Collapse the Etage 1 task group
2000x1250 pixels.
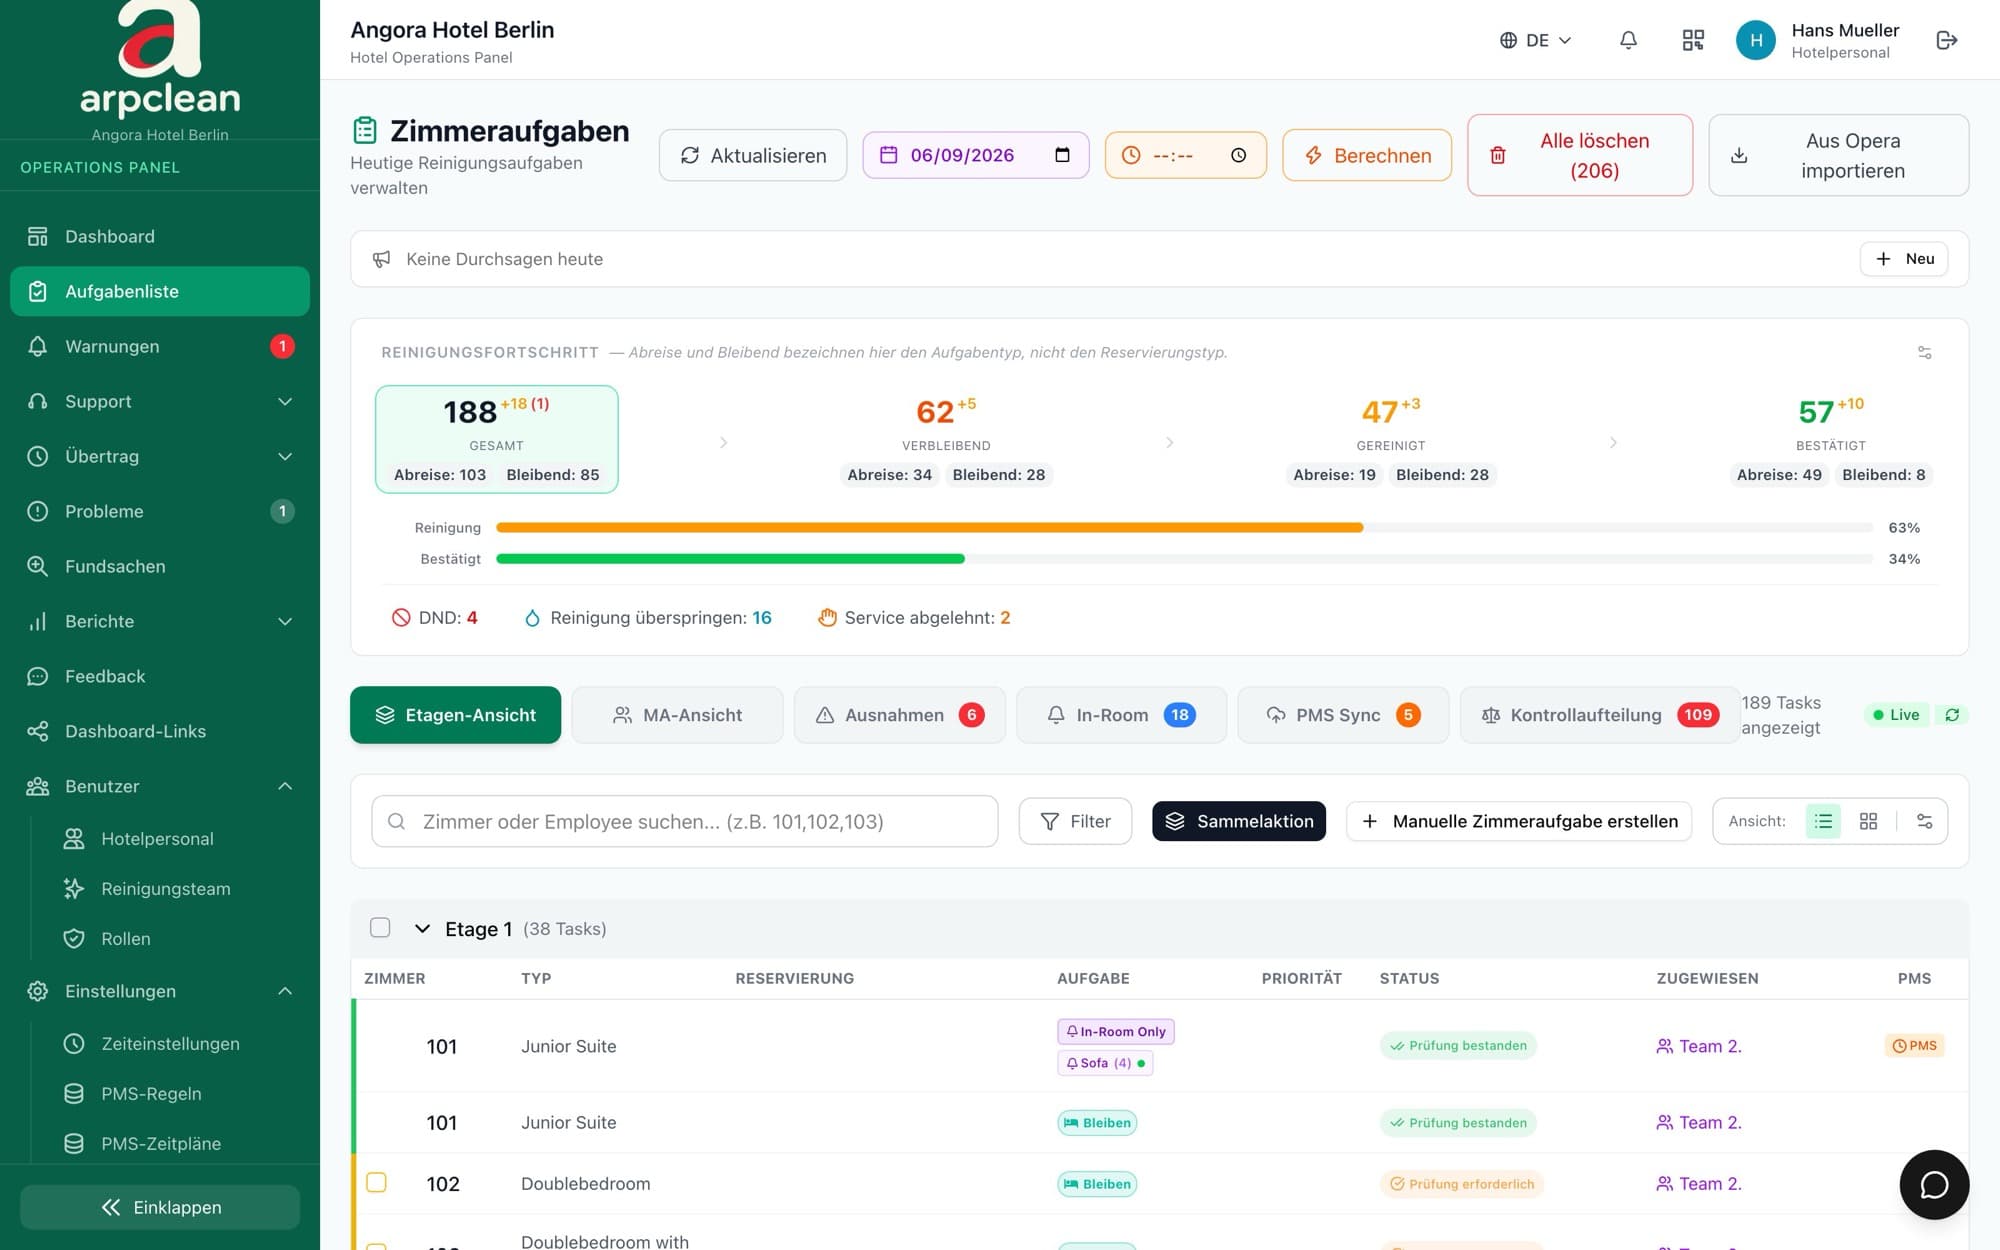click(x=422, y=929)
